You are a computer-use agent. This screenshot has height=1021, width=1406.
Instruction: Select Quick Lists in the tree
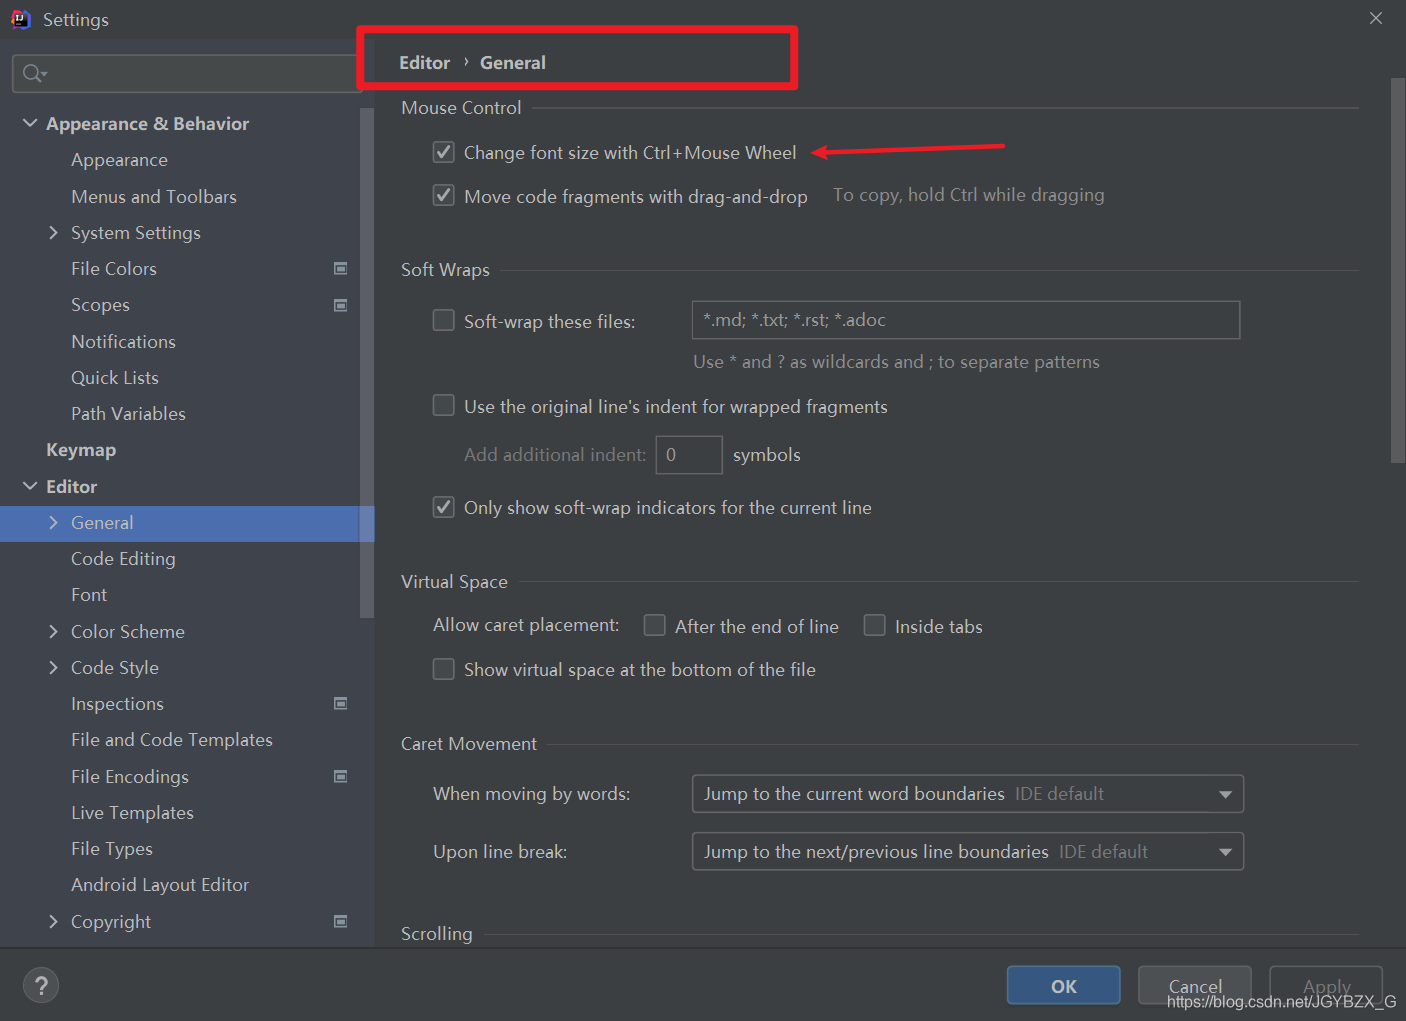[115, 378]
